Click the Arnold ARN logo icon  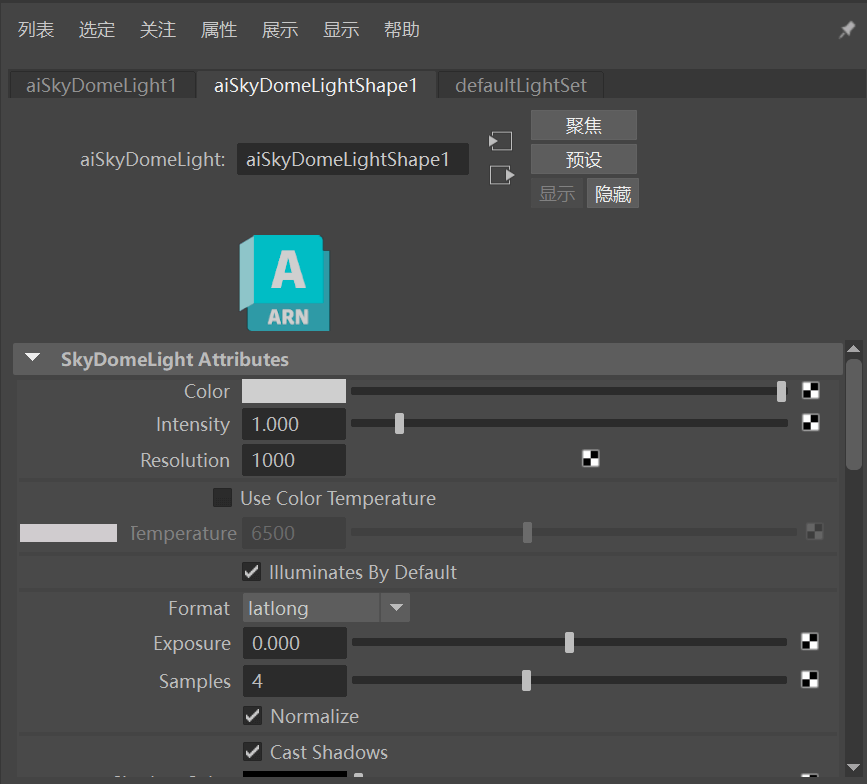[284, 283]
